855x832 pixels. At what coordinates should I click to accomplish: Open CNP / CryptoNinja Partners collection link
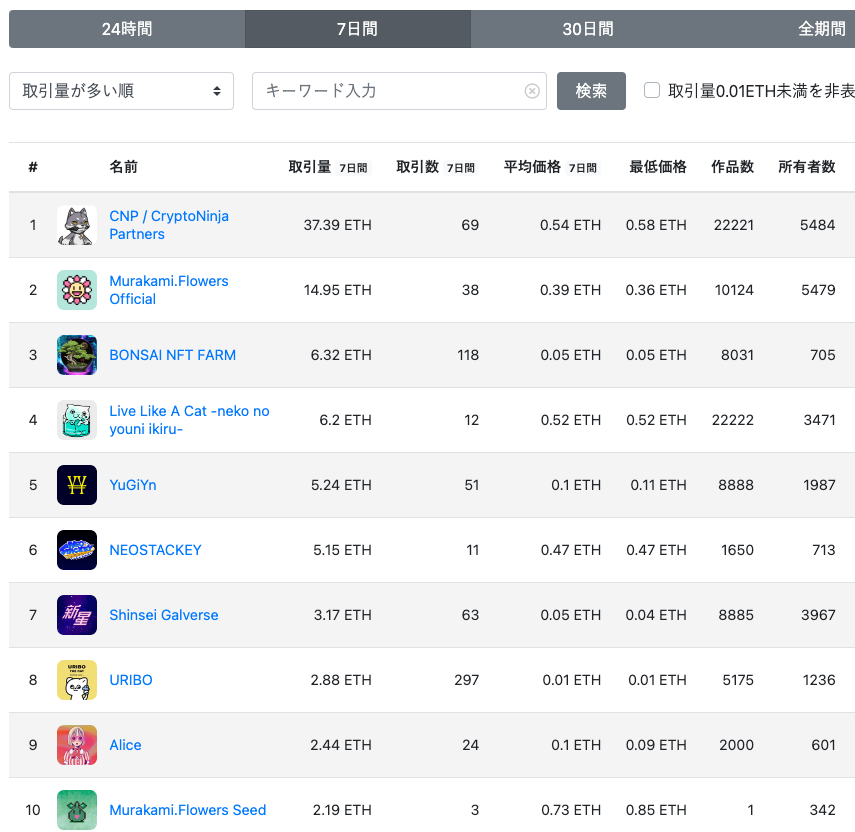pos(169,225)
